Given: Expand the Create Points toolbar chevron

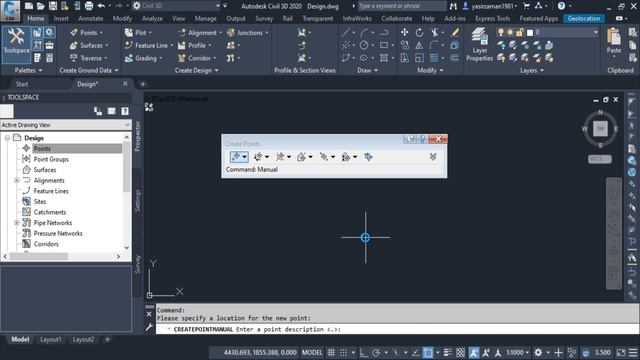Looking at the screenshot, I should 433,157.
